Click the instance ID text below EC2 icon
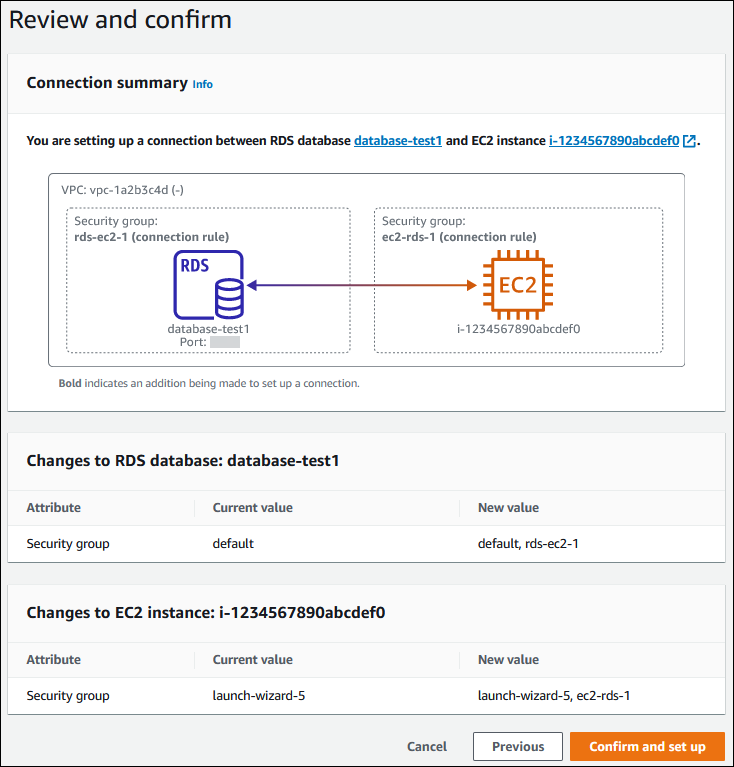This screenshot has width=734, height=767. click(x=517, y=328)
